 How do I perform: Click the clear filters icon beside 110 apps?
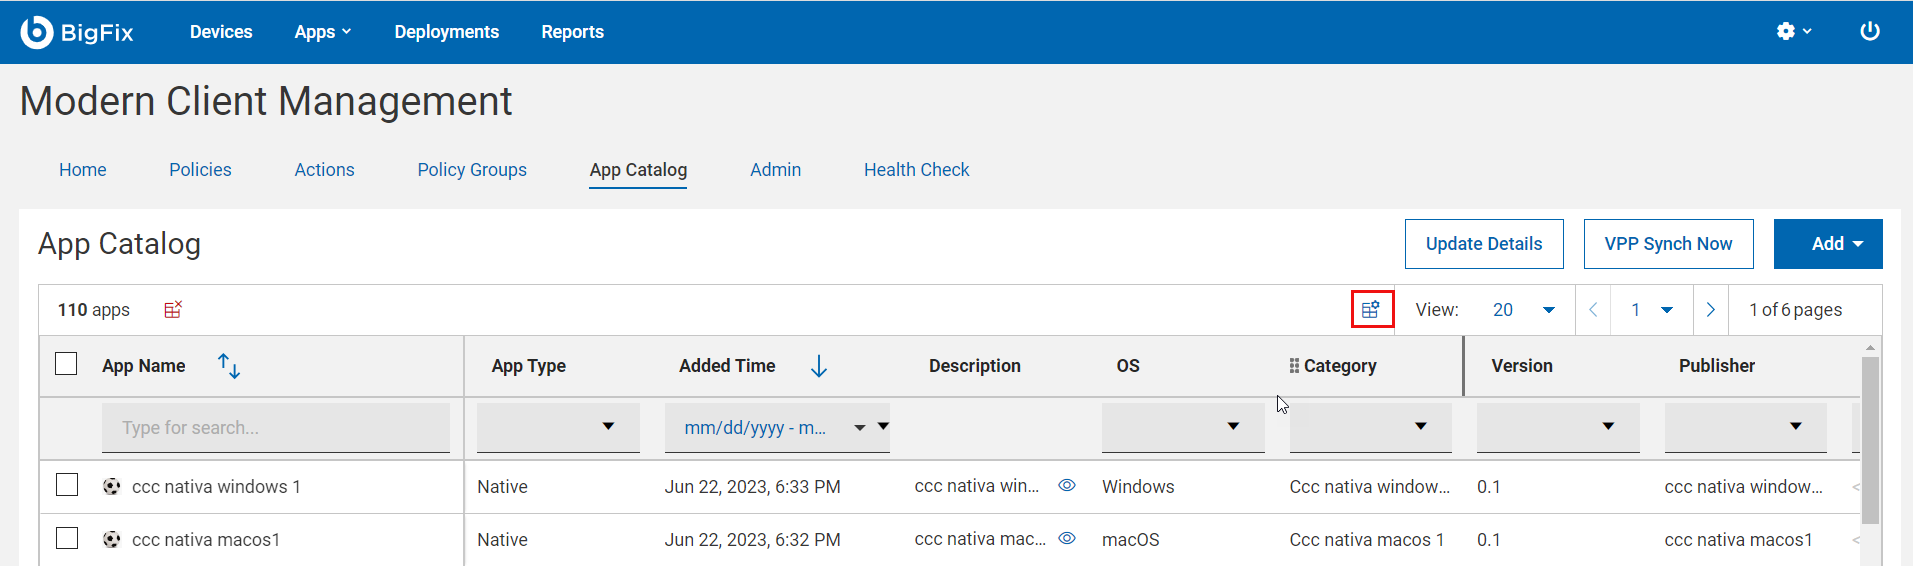(173, 310)
